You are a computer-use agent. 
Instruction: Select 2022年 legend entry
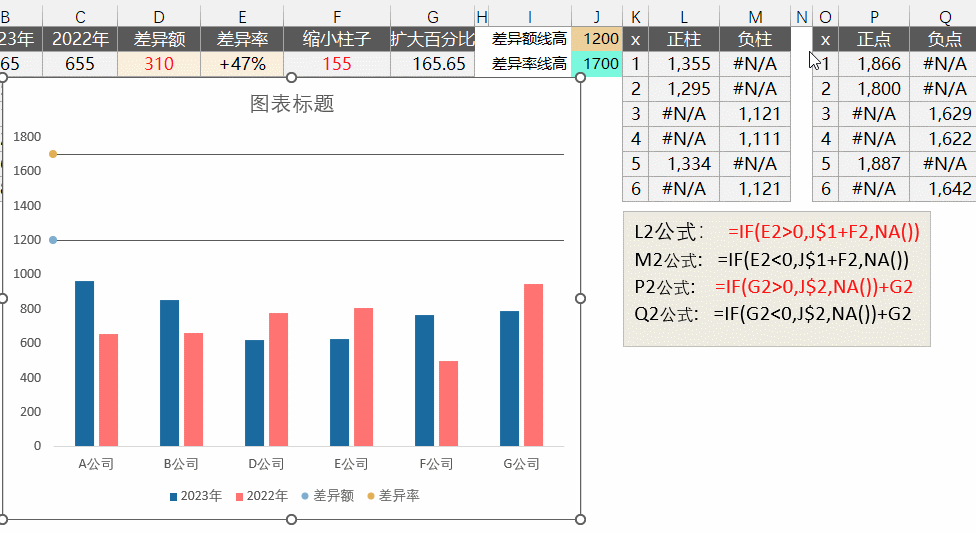[261, 496]
